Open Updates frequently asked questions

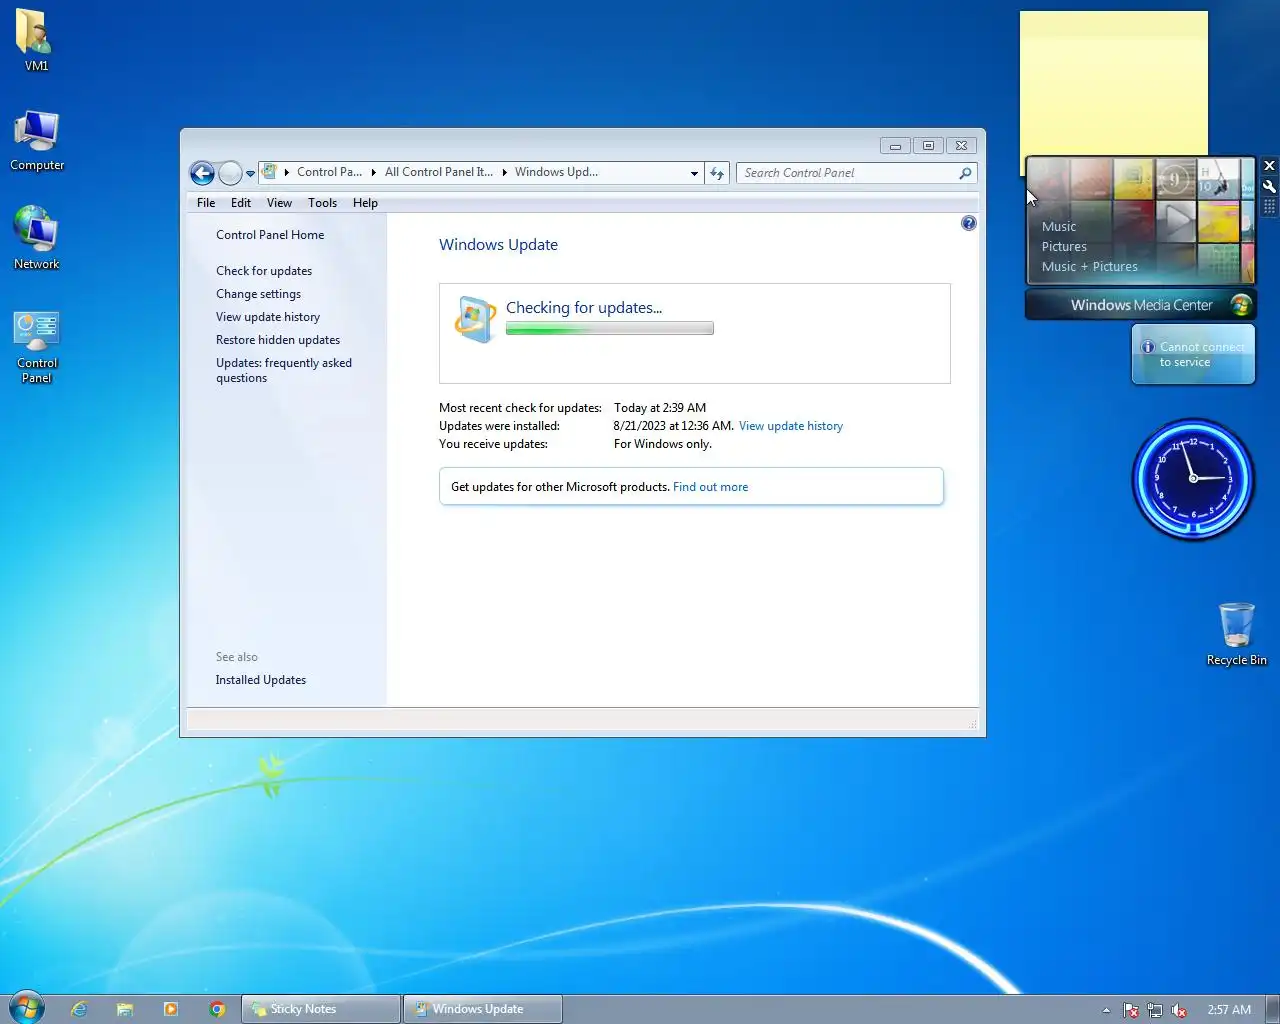tap(284, 370)
